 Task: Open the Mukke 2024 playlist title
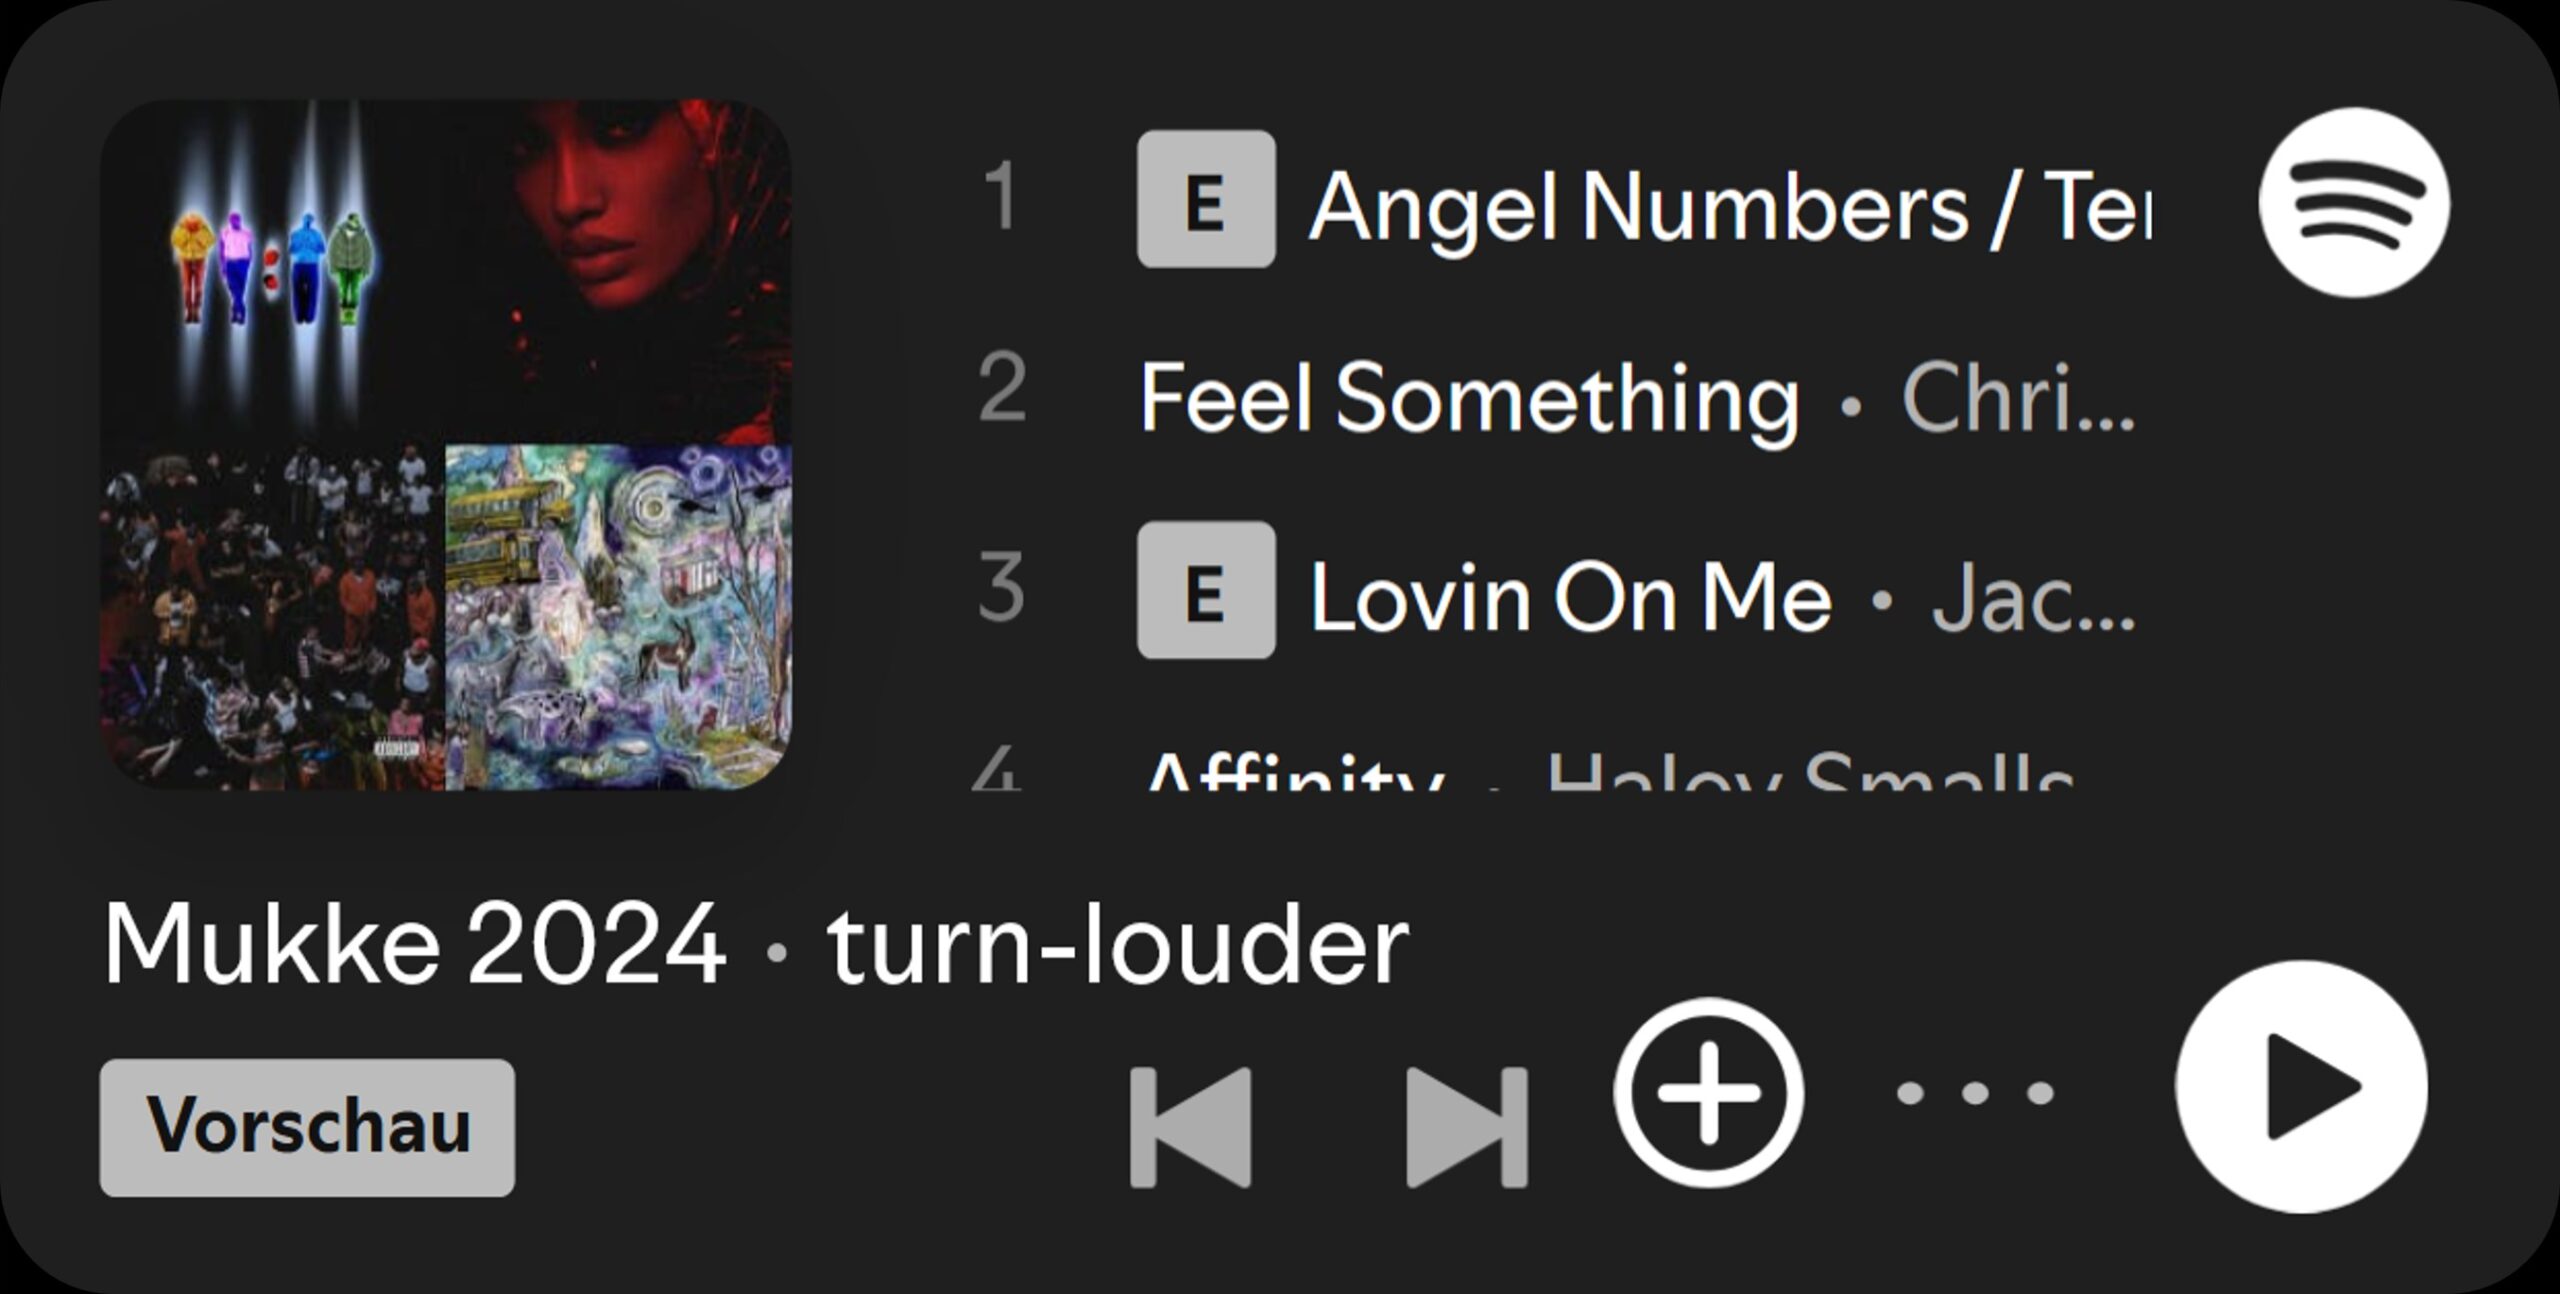click(414, 943)
